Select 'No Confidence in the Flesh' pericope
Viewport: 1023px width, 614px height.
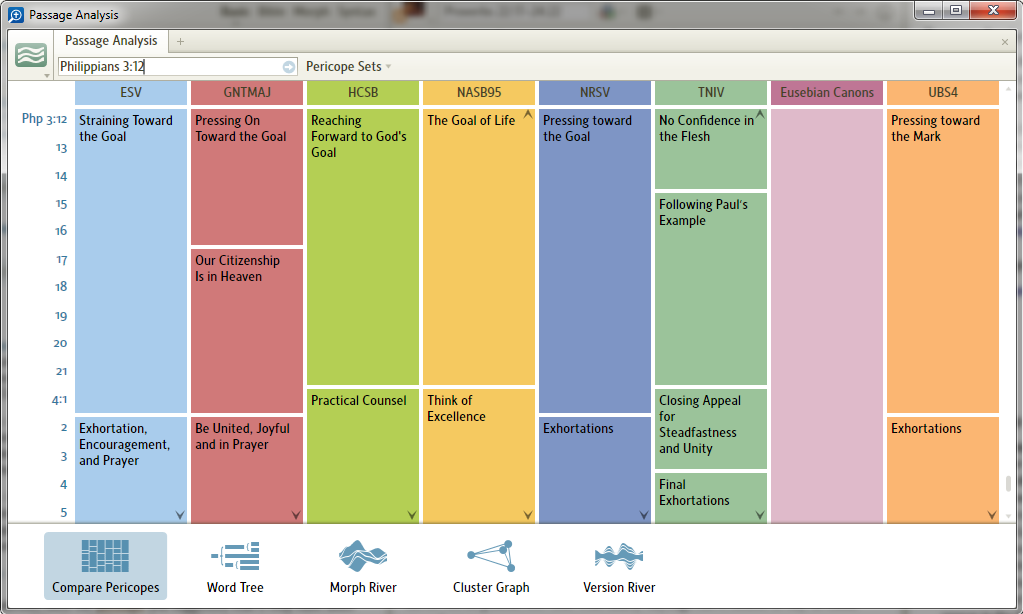click(711, 149)
